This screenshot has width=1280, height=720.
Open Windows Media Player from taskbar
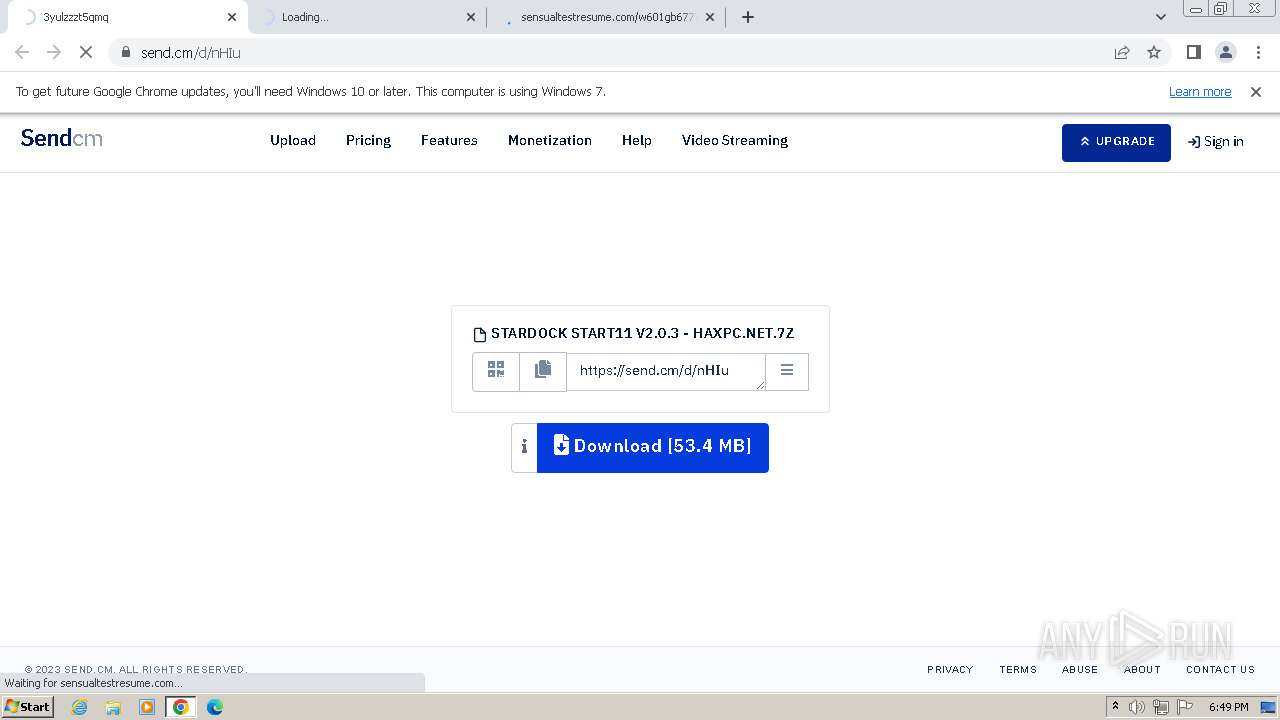[x=147, y=707]
